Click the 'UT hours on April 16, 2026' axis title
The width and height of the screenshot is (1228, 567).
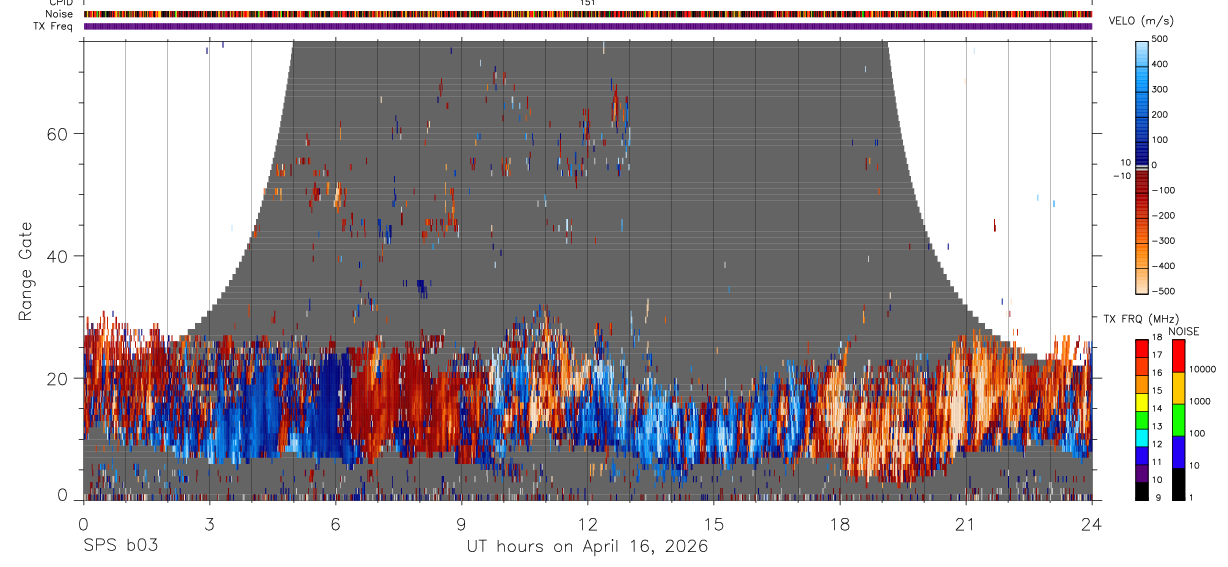coord(587,547)
